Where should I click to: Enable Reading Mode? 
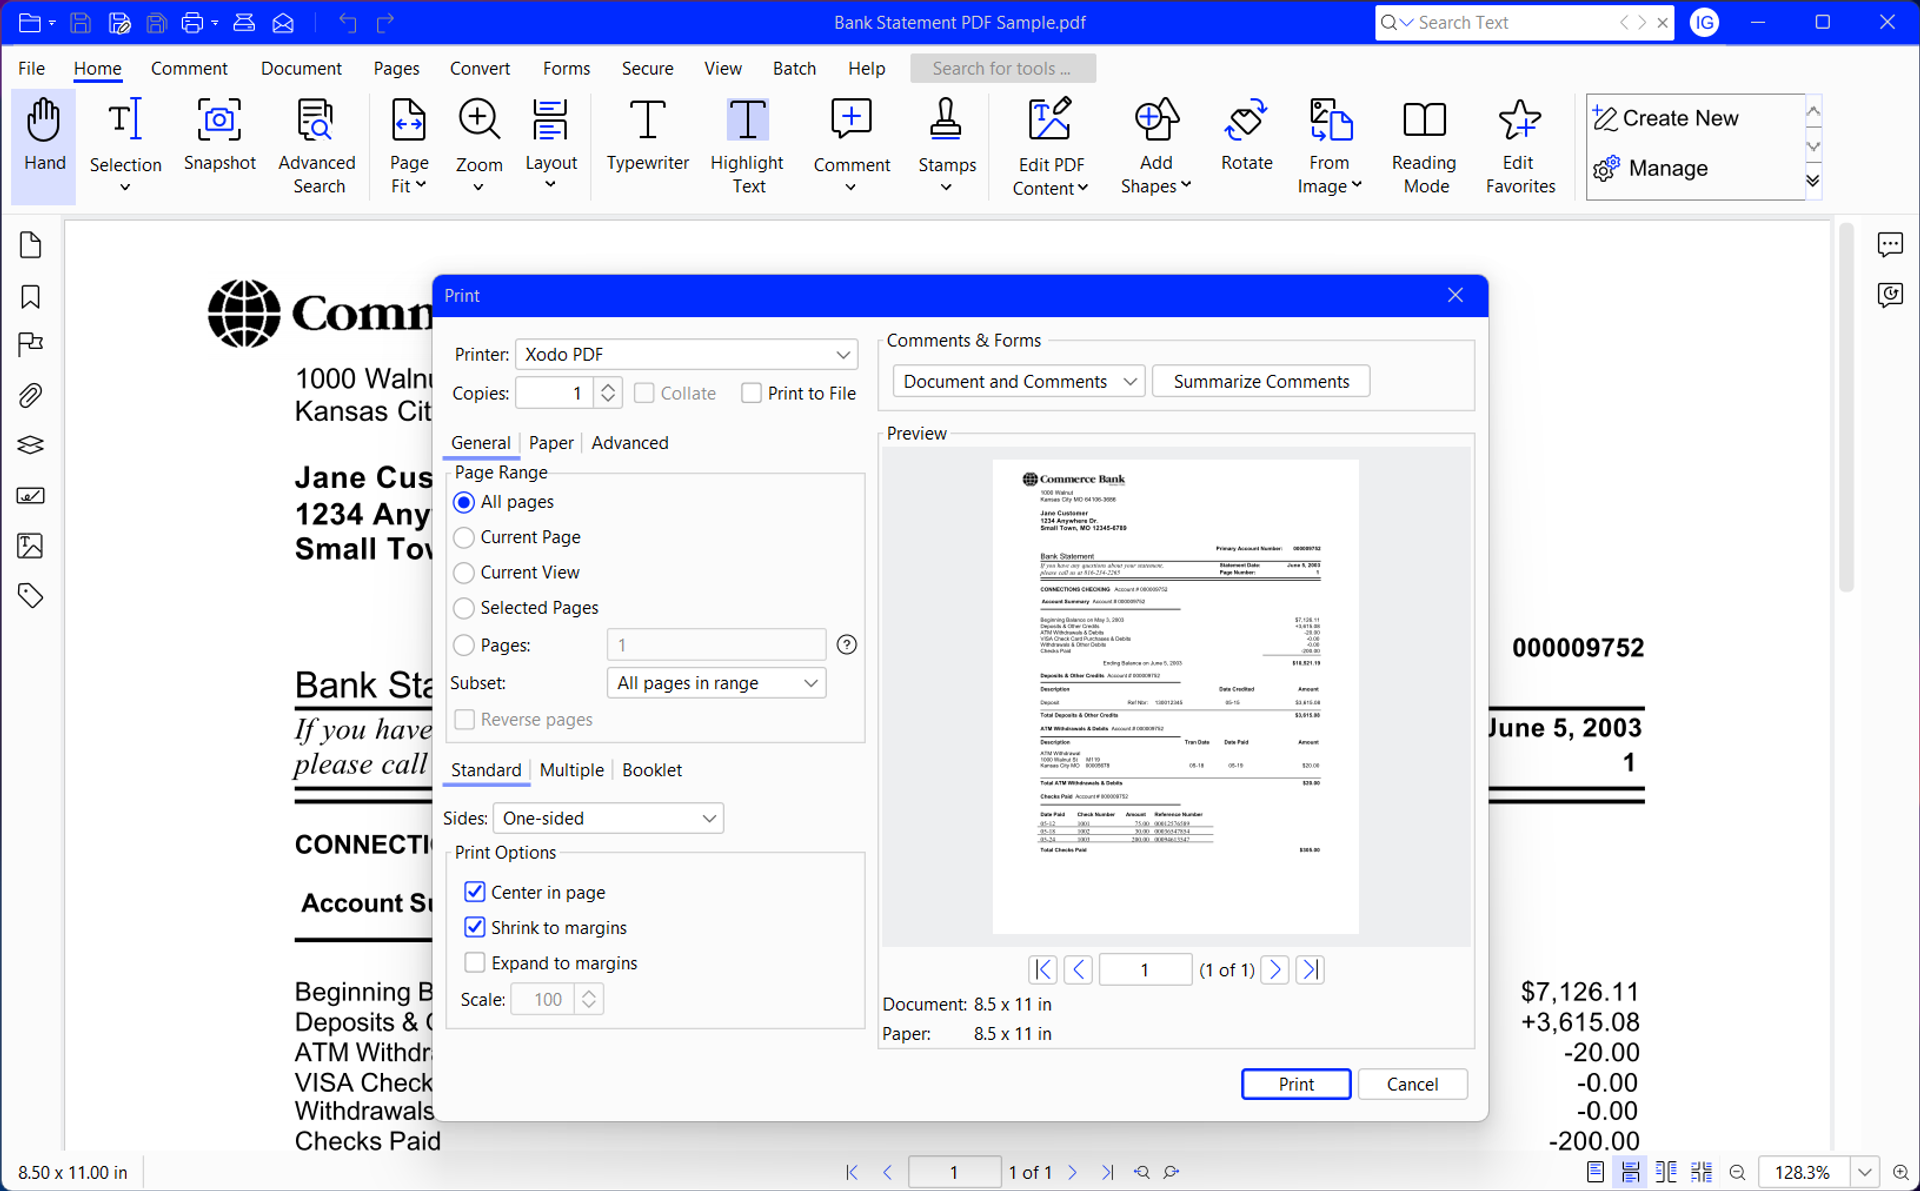click(1424, 147)
